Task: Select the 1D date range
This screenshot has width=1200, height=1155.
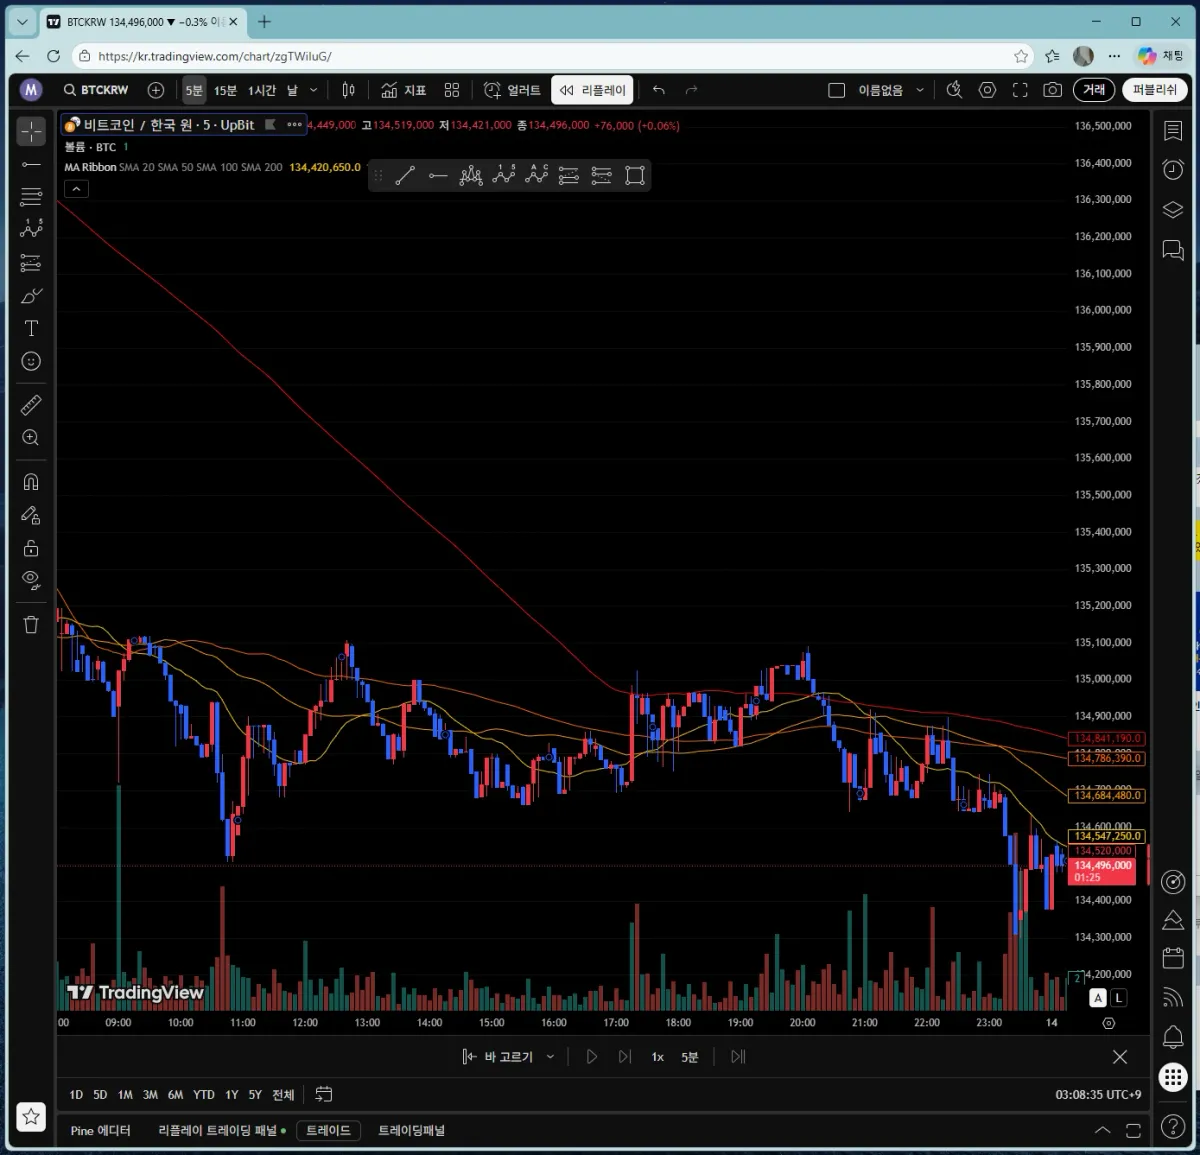Action: coord(76,1095)
